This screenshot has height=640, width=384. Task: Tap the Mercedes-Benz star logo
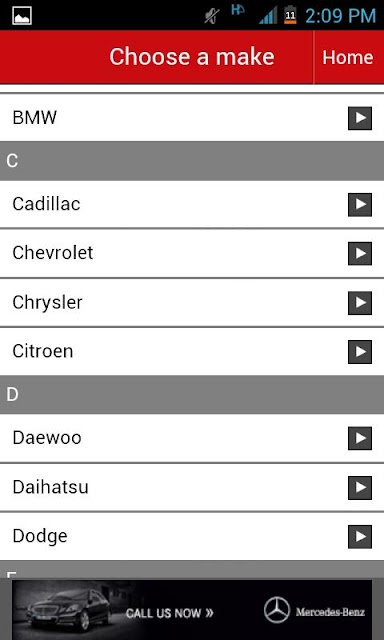[x=277, y=610]
